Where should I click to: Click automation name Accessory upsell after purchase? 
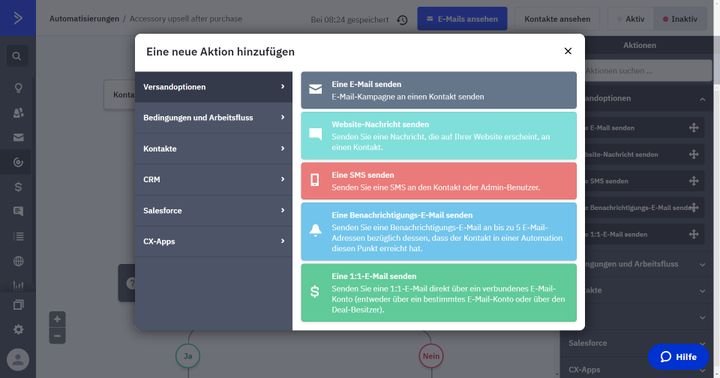coord(186,19)
